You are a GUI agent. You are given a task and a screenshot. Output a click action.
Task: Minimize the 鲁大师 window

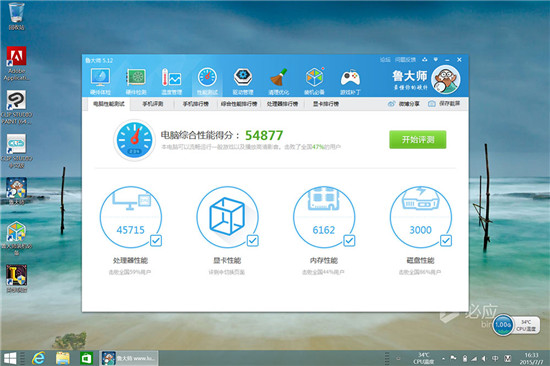click(x=447, y=60)
